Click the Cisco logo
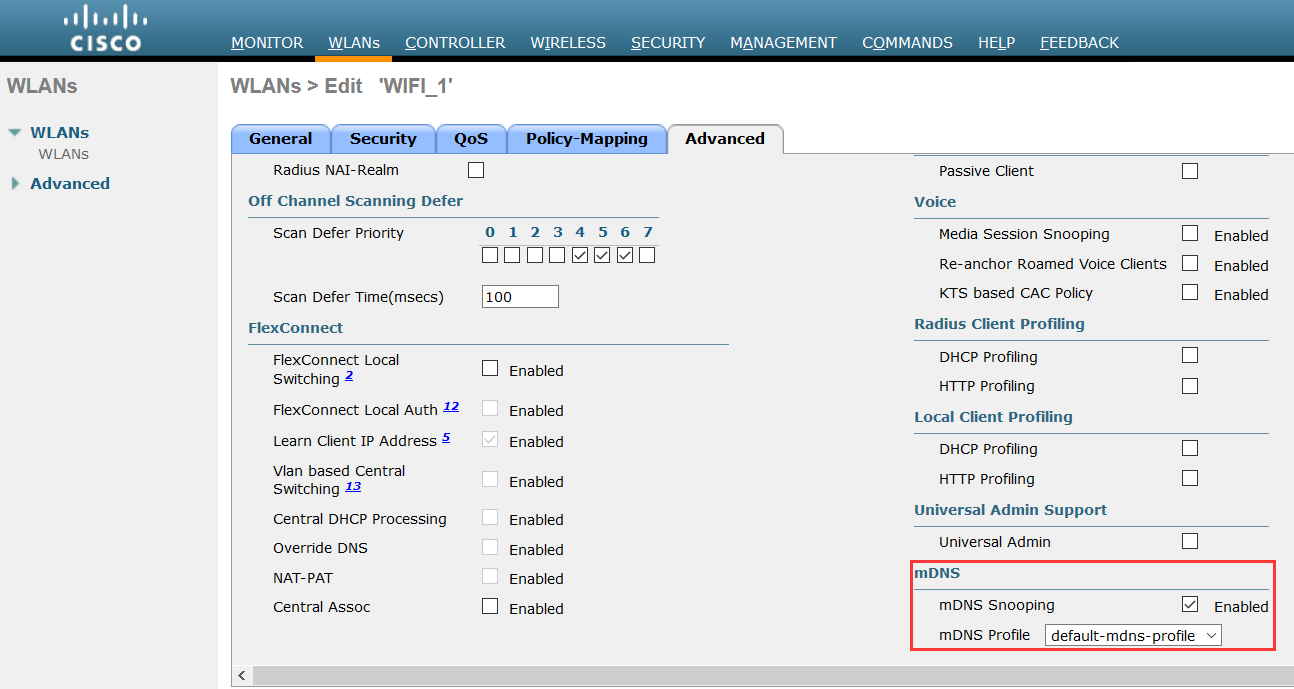 pos(106,29)
